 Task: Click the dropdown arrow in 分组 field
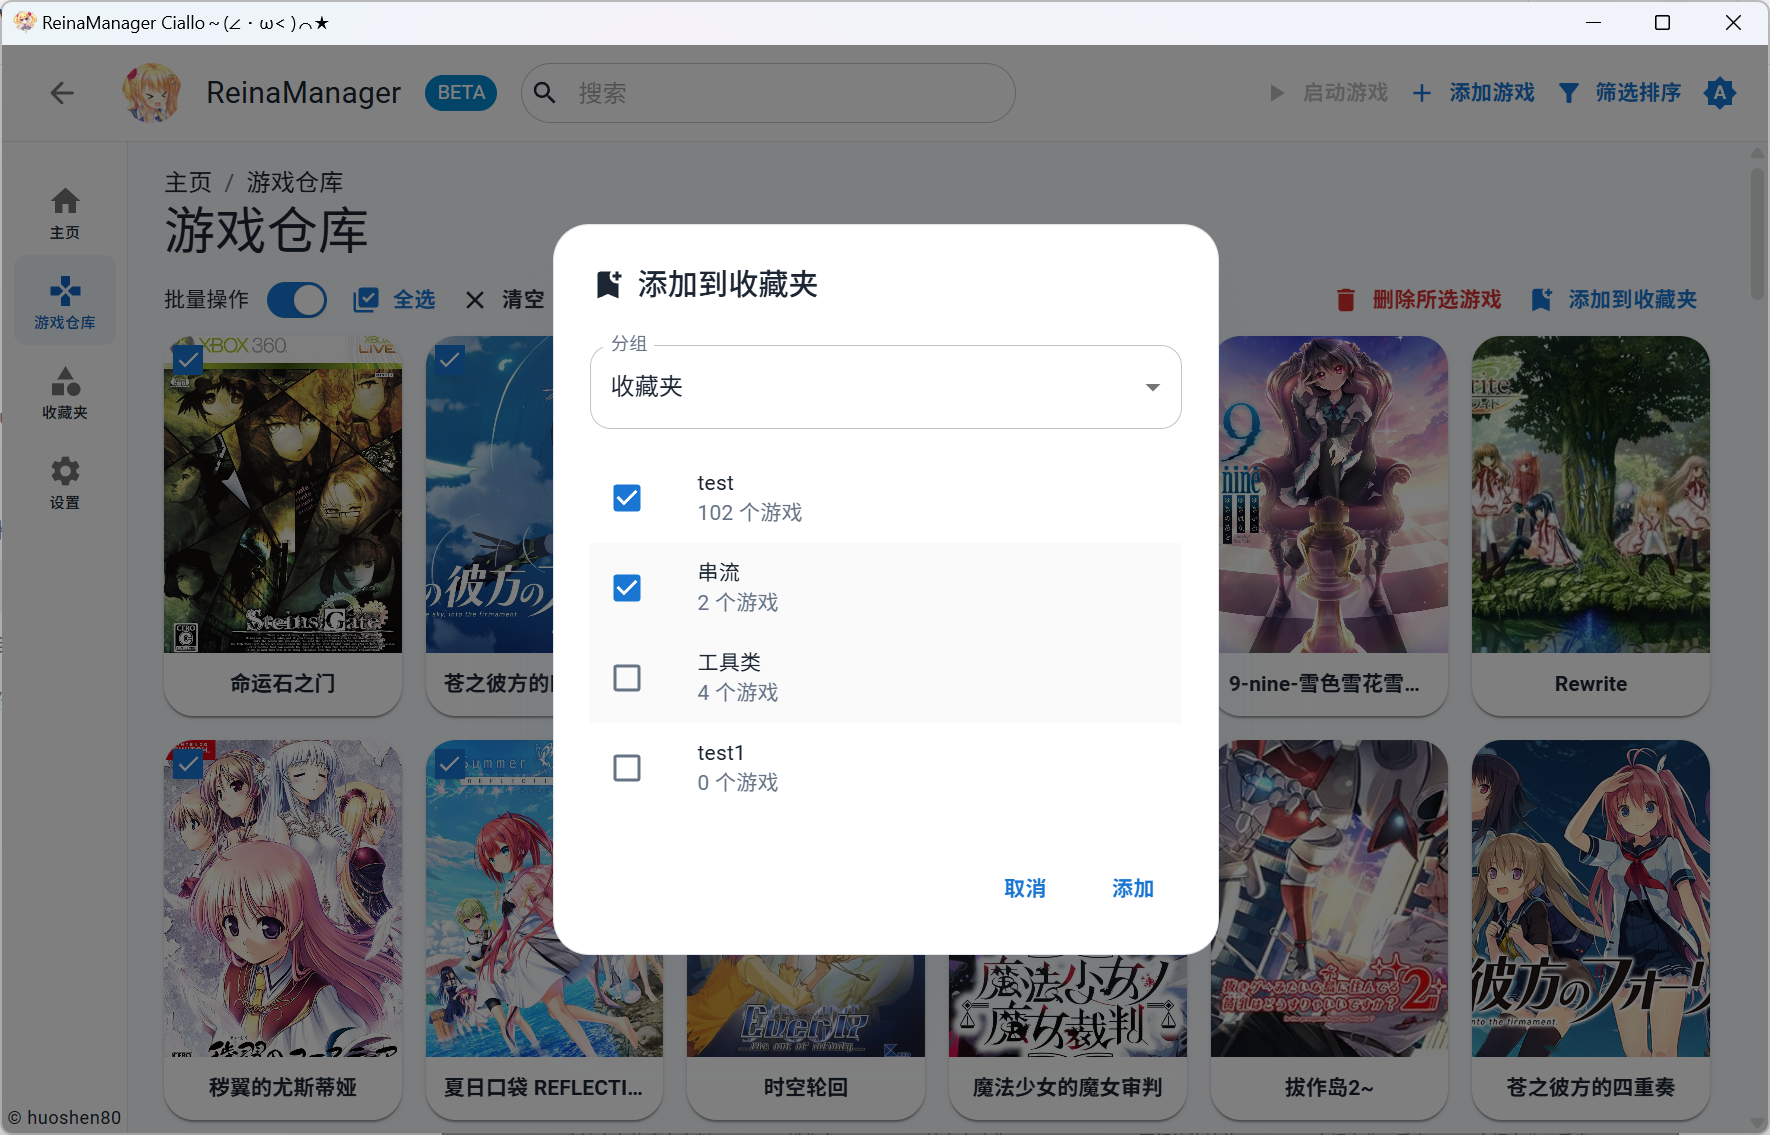[1153, 387]
